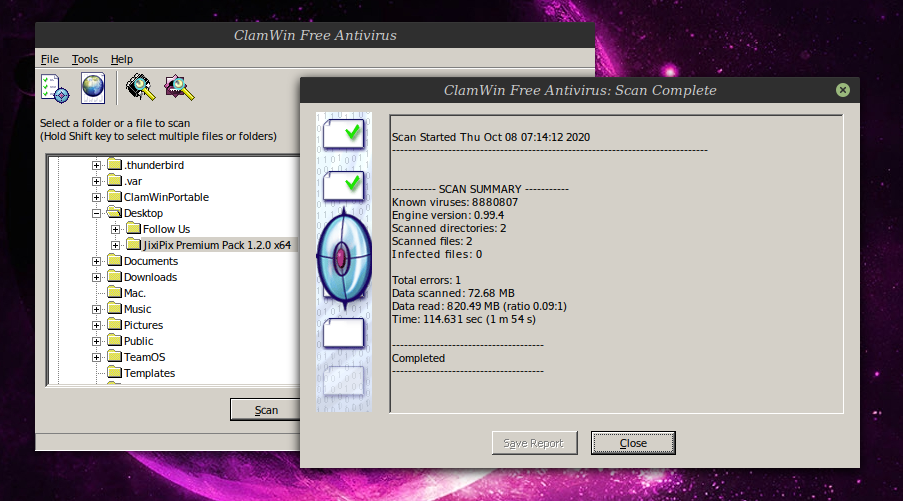Select the Documents folder icon
This screenshot has width=903, height=501.
click(115, 261)
